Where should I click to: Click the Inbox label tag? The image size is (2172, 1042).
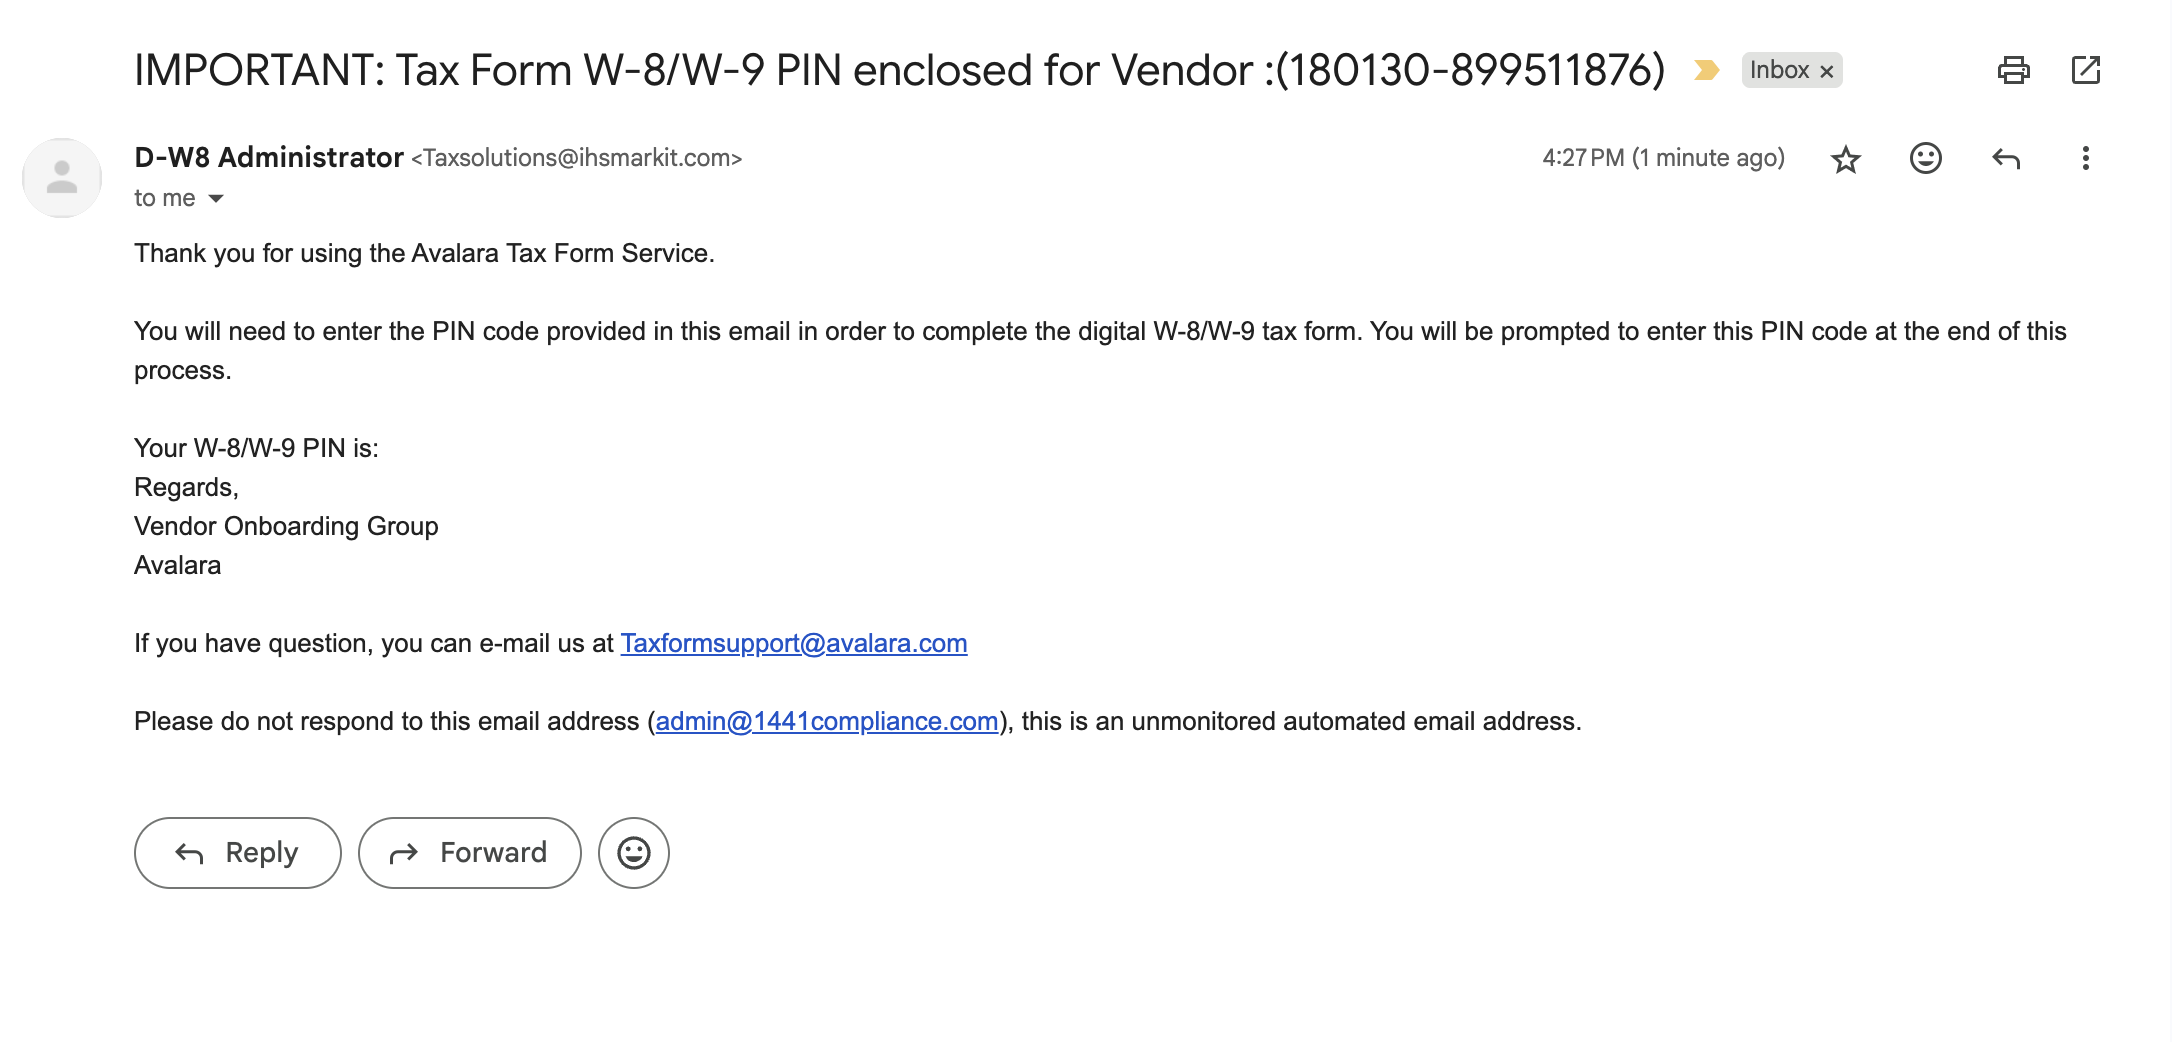[x=1779, y=70]
